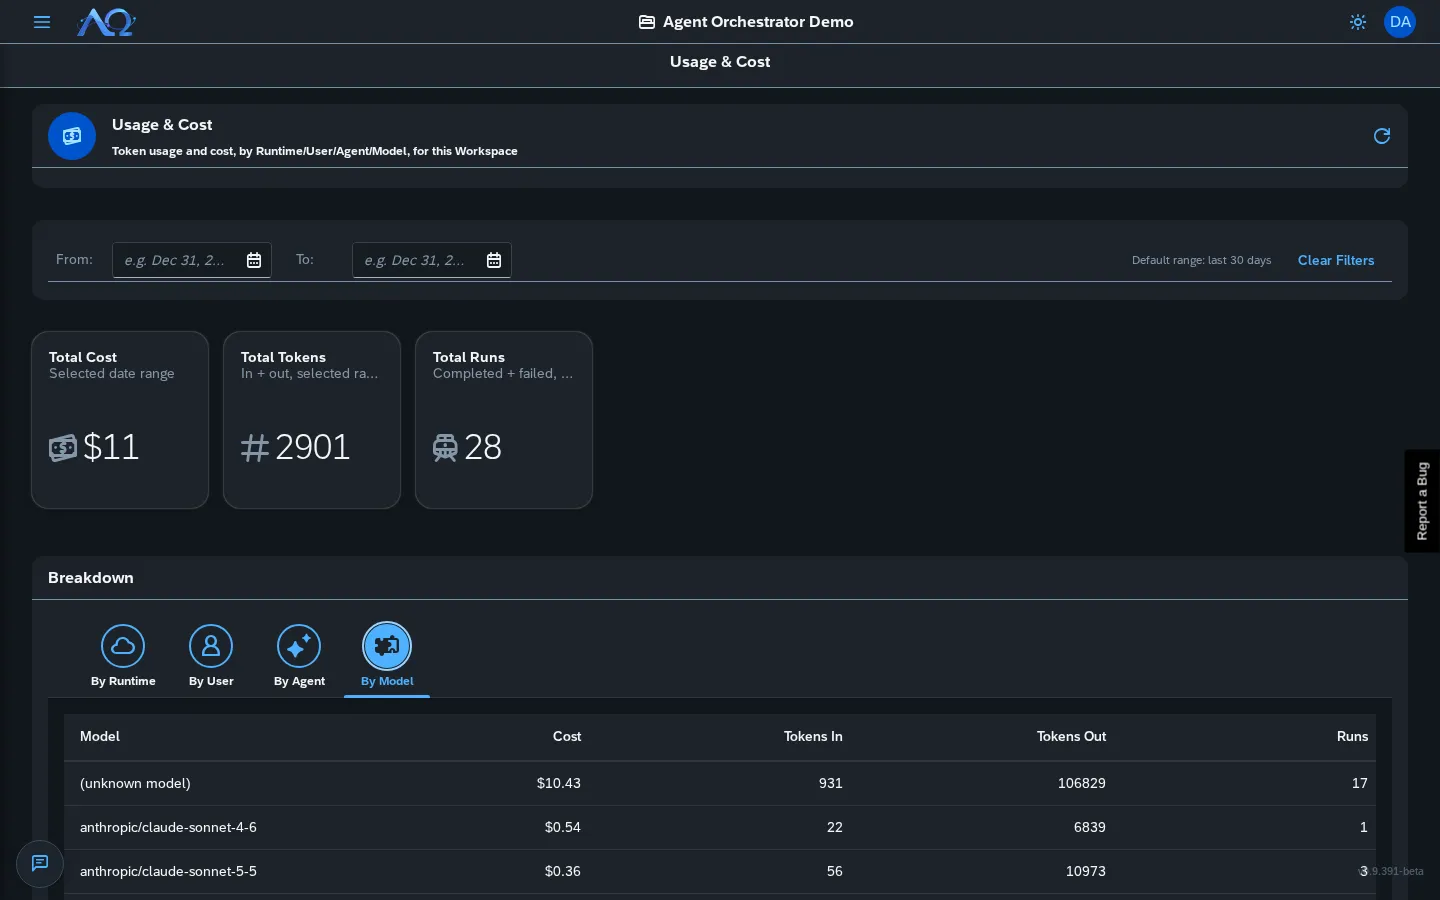Select the (unknown model) row
Image resolution: width=1440 pixels, height=900 pixels.
click(720, 783)
